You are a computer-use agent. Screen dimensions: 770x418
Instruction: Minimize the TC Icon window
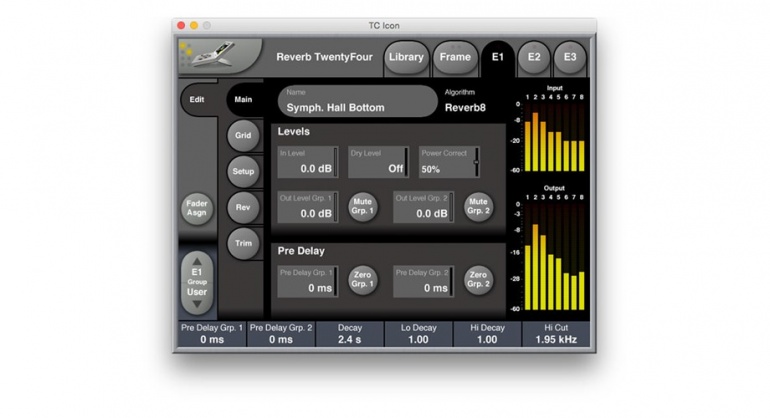point(194,25)
